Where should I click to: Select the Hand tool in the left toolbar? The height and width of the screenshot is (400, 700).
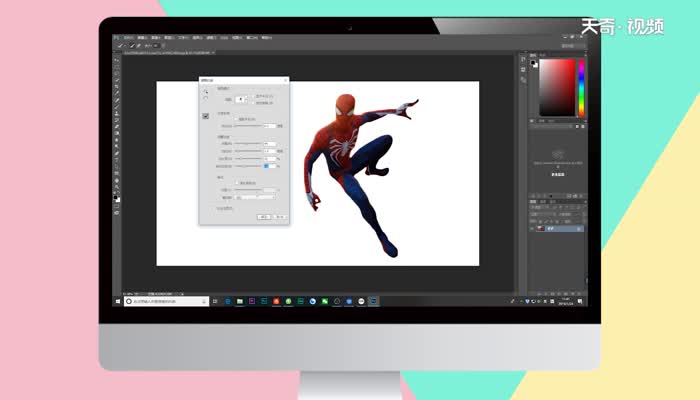[117, 180]
